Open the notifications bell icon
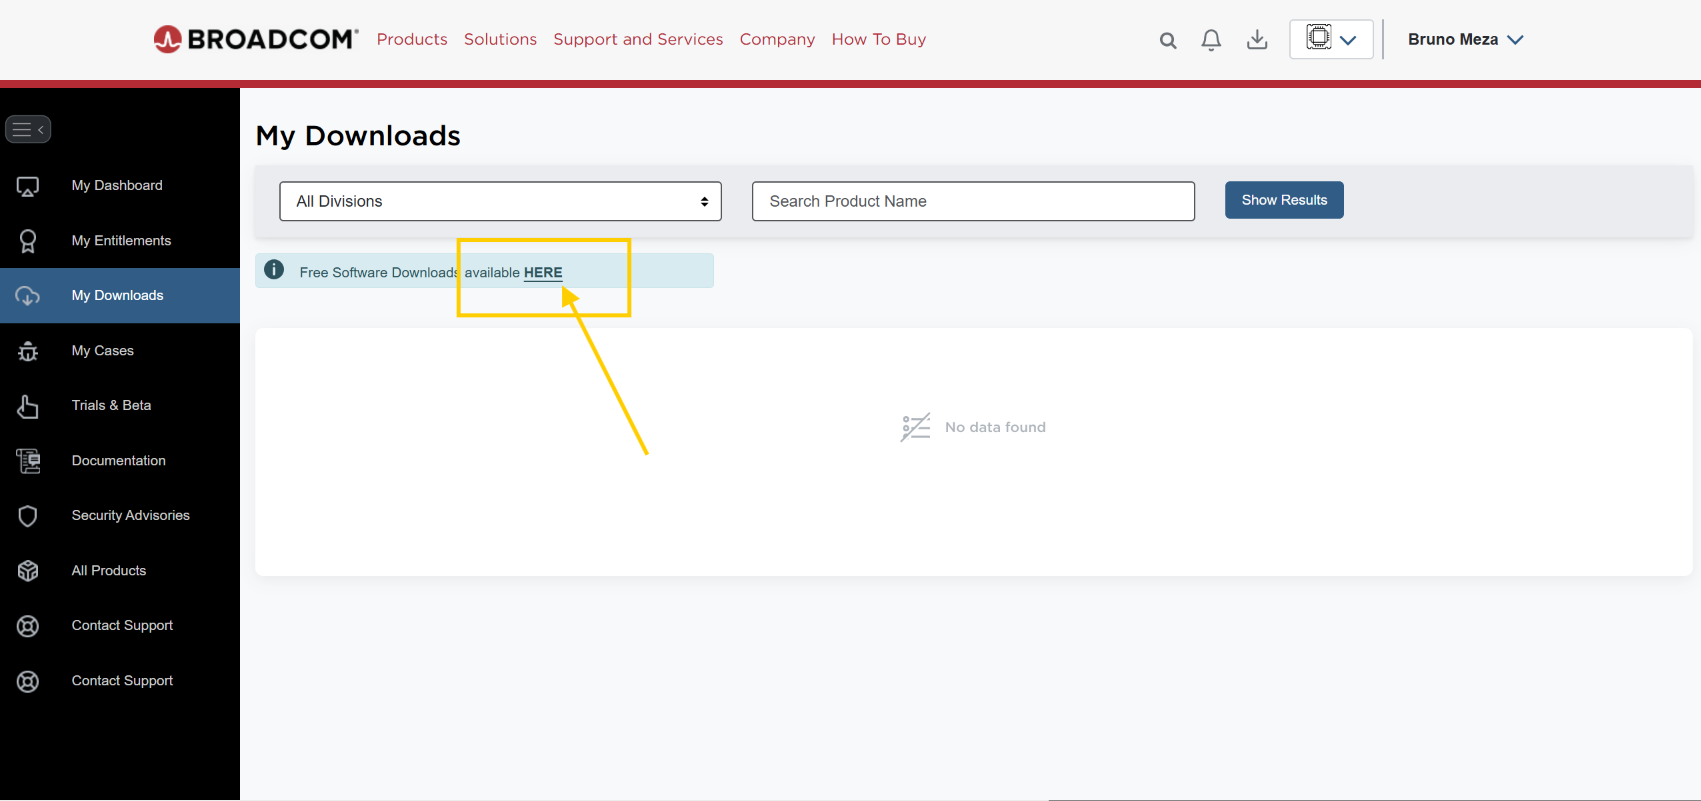The width and height of the screenshot is (1701, 801). point(1211,40)
